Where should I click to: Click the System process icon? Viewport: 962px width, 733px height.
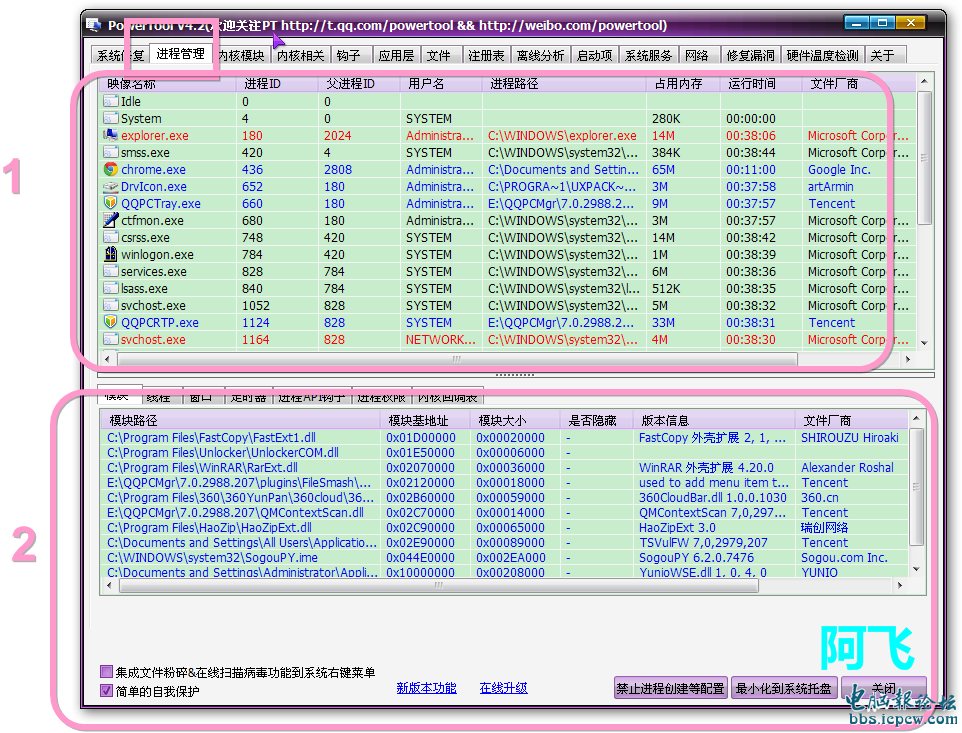110,118
